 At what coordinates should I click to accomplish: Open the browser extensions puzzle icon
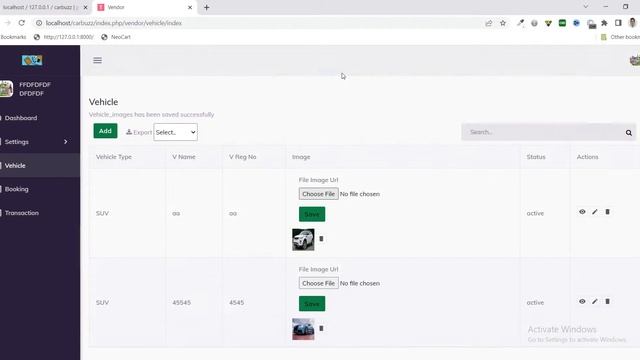point(604,23)
